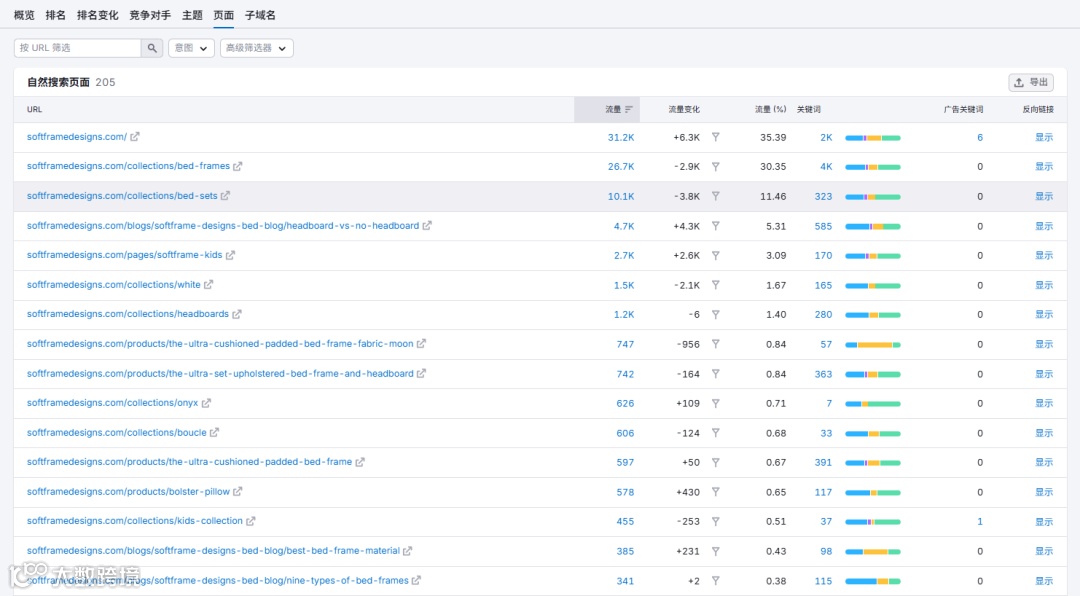Expand the 高级筛选器 advanced filters dropdown
This screenshot has width=1080, height=596.
coord(257,48)
